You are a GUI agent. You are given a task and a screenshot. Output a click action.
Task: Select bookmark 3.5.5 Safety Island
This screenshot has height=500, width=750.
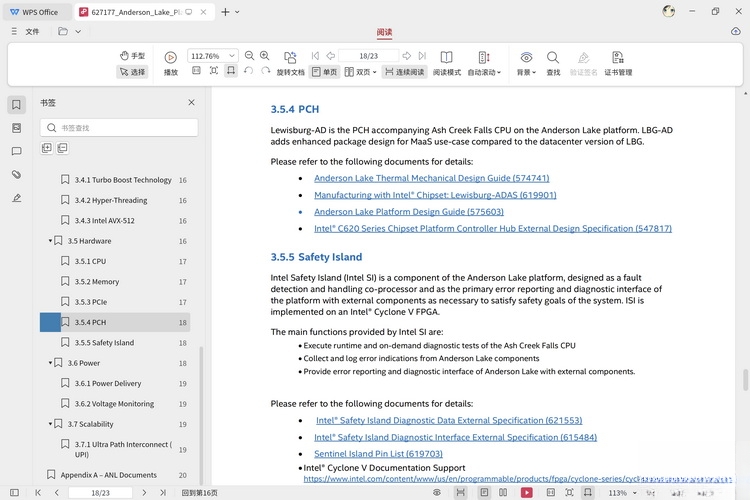[104, 343]
